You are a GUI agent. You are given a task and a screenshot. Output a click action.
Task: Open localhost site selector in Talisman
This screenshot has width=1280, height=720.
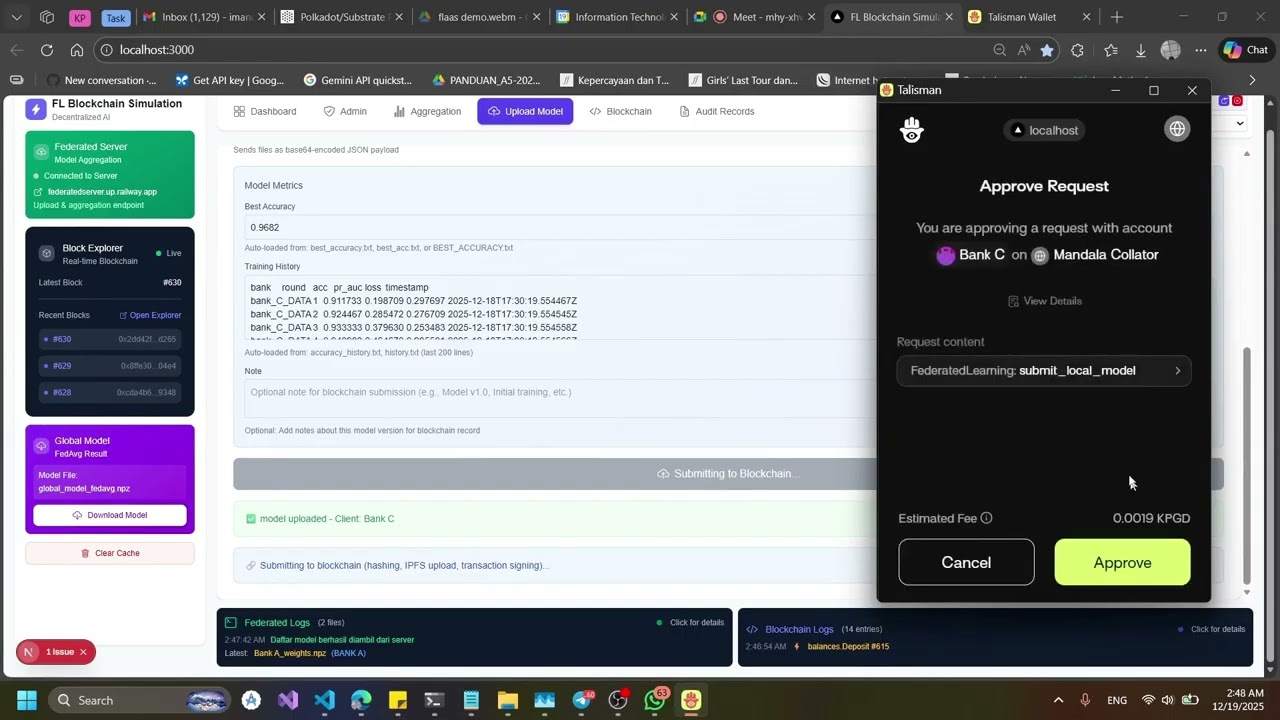coord(1045,130)
